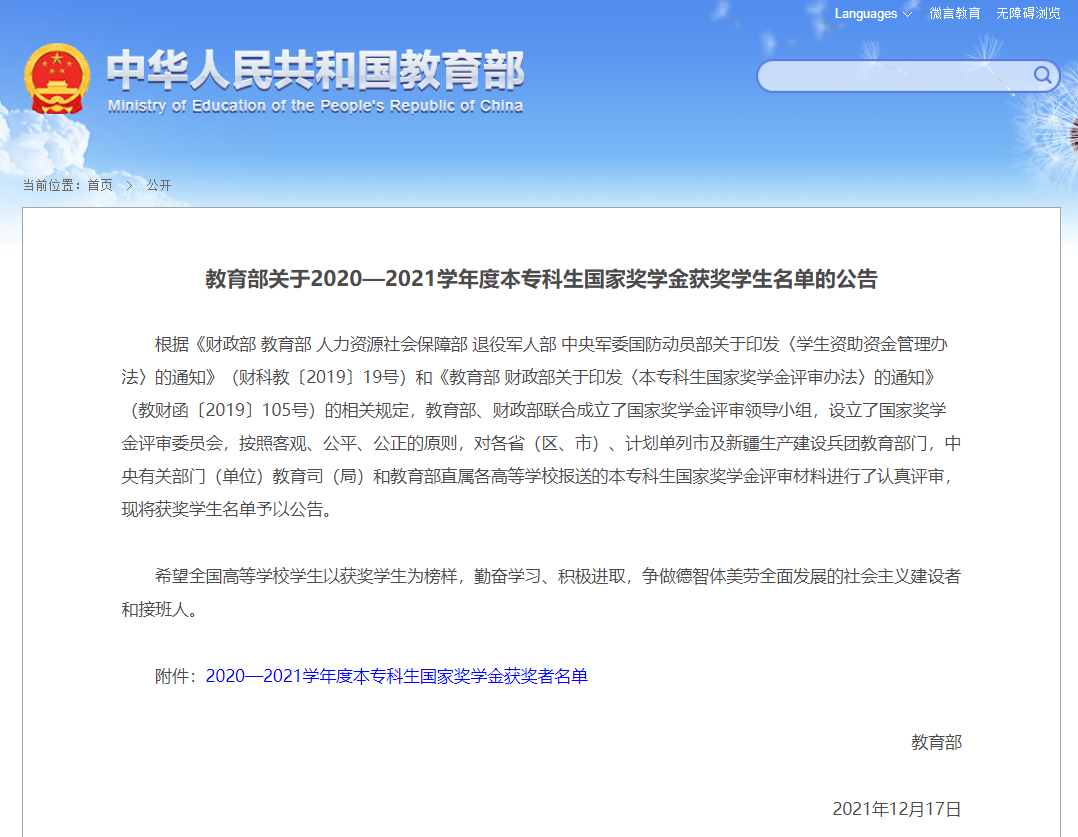1078x837 pixels.
Task: Click the Ministry of Education English subtitle
Action: tap(316, 106)
